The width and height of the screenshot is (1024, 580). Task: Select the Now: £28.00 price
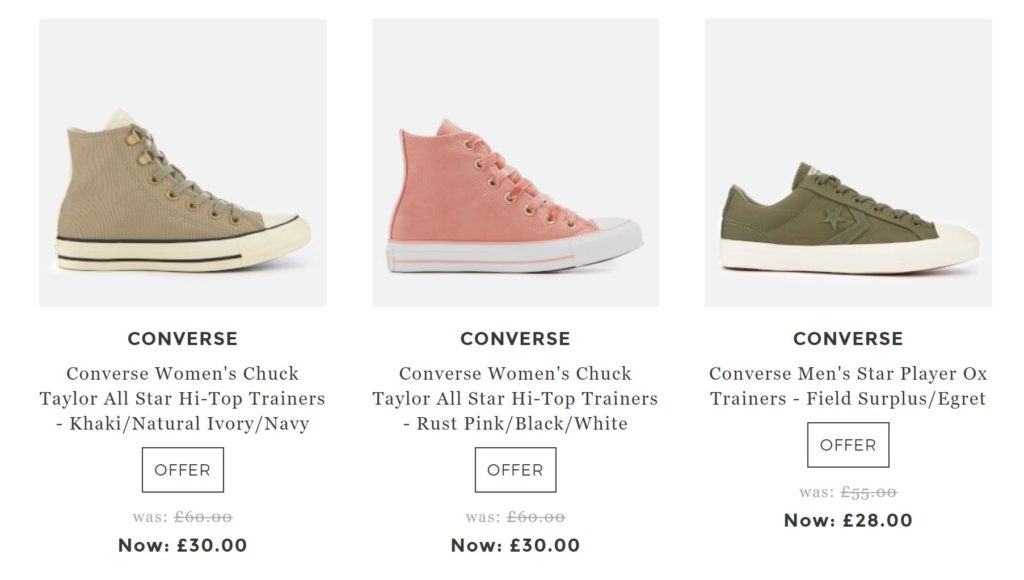[x=848, y=520]
